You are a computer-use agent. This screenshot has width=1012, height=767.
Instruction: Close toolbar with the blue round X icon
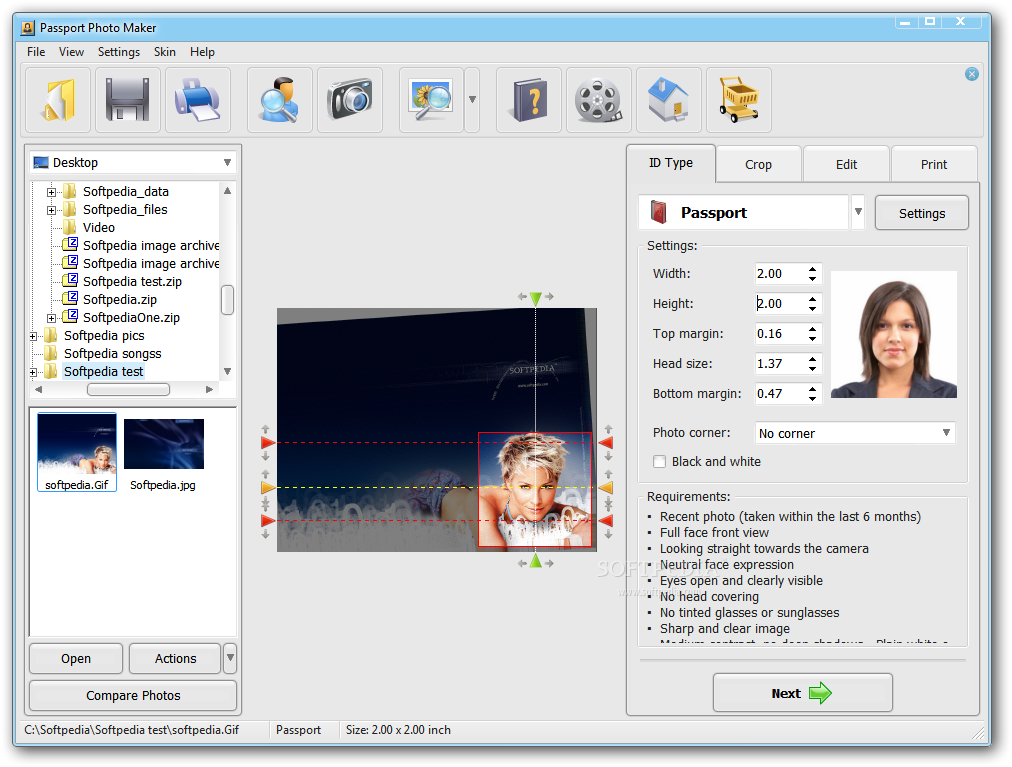click(x=971, y=74)
